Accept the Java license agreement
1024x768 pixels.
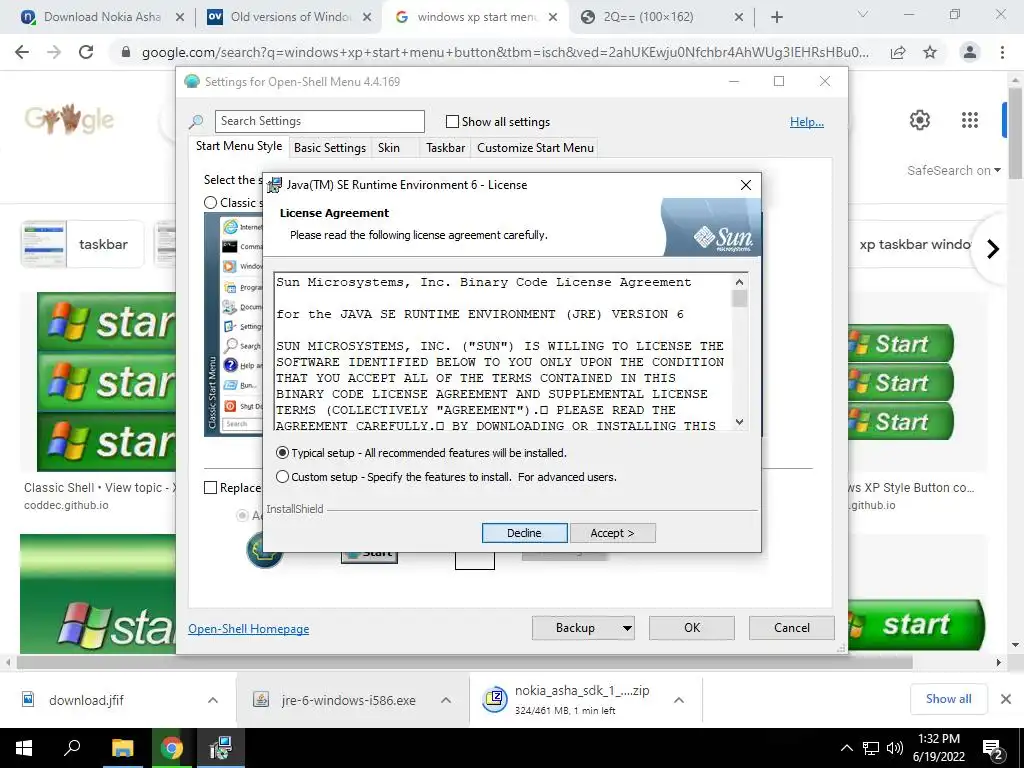click(612, 533)
